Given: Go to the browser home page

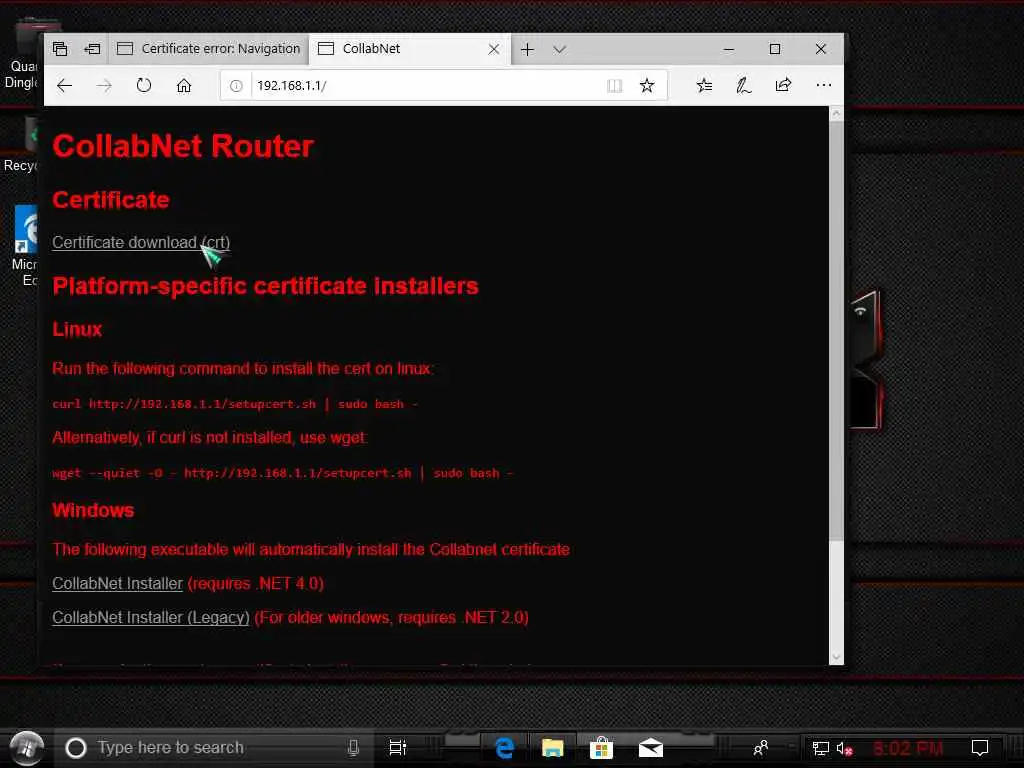Looking at the screenshot, I should pyautogui.click(x=184, y=86).
